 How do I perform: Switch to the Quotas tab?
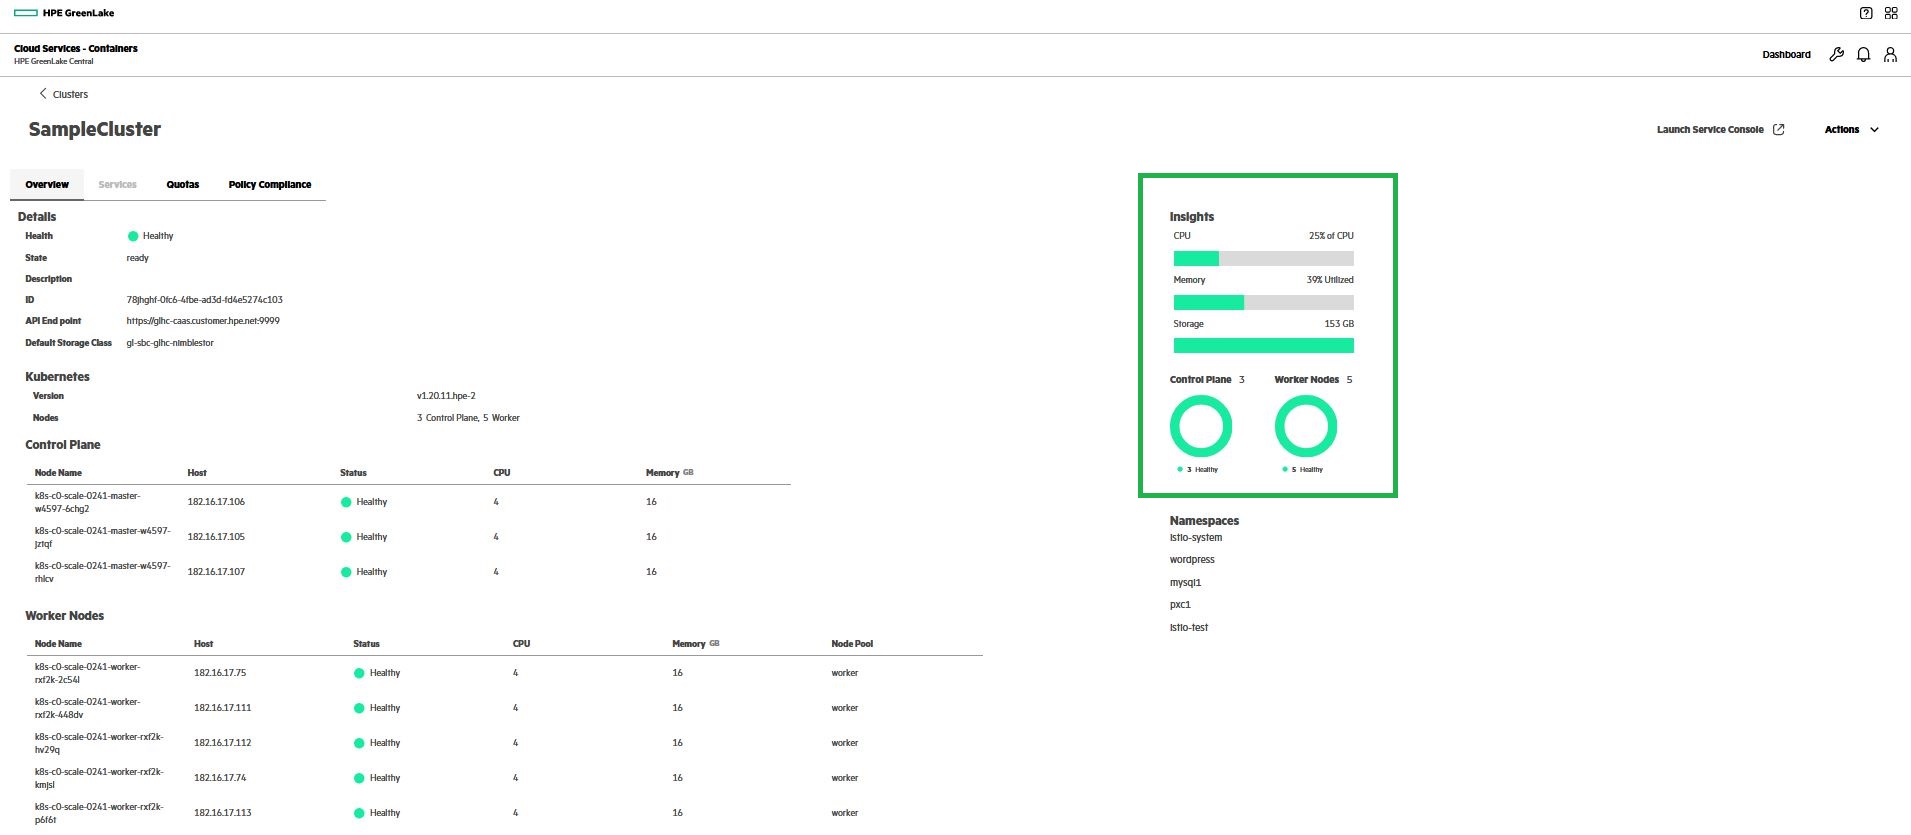pos(182,185)
